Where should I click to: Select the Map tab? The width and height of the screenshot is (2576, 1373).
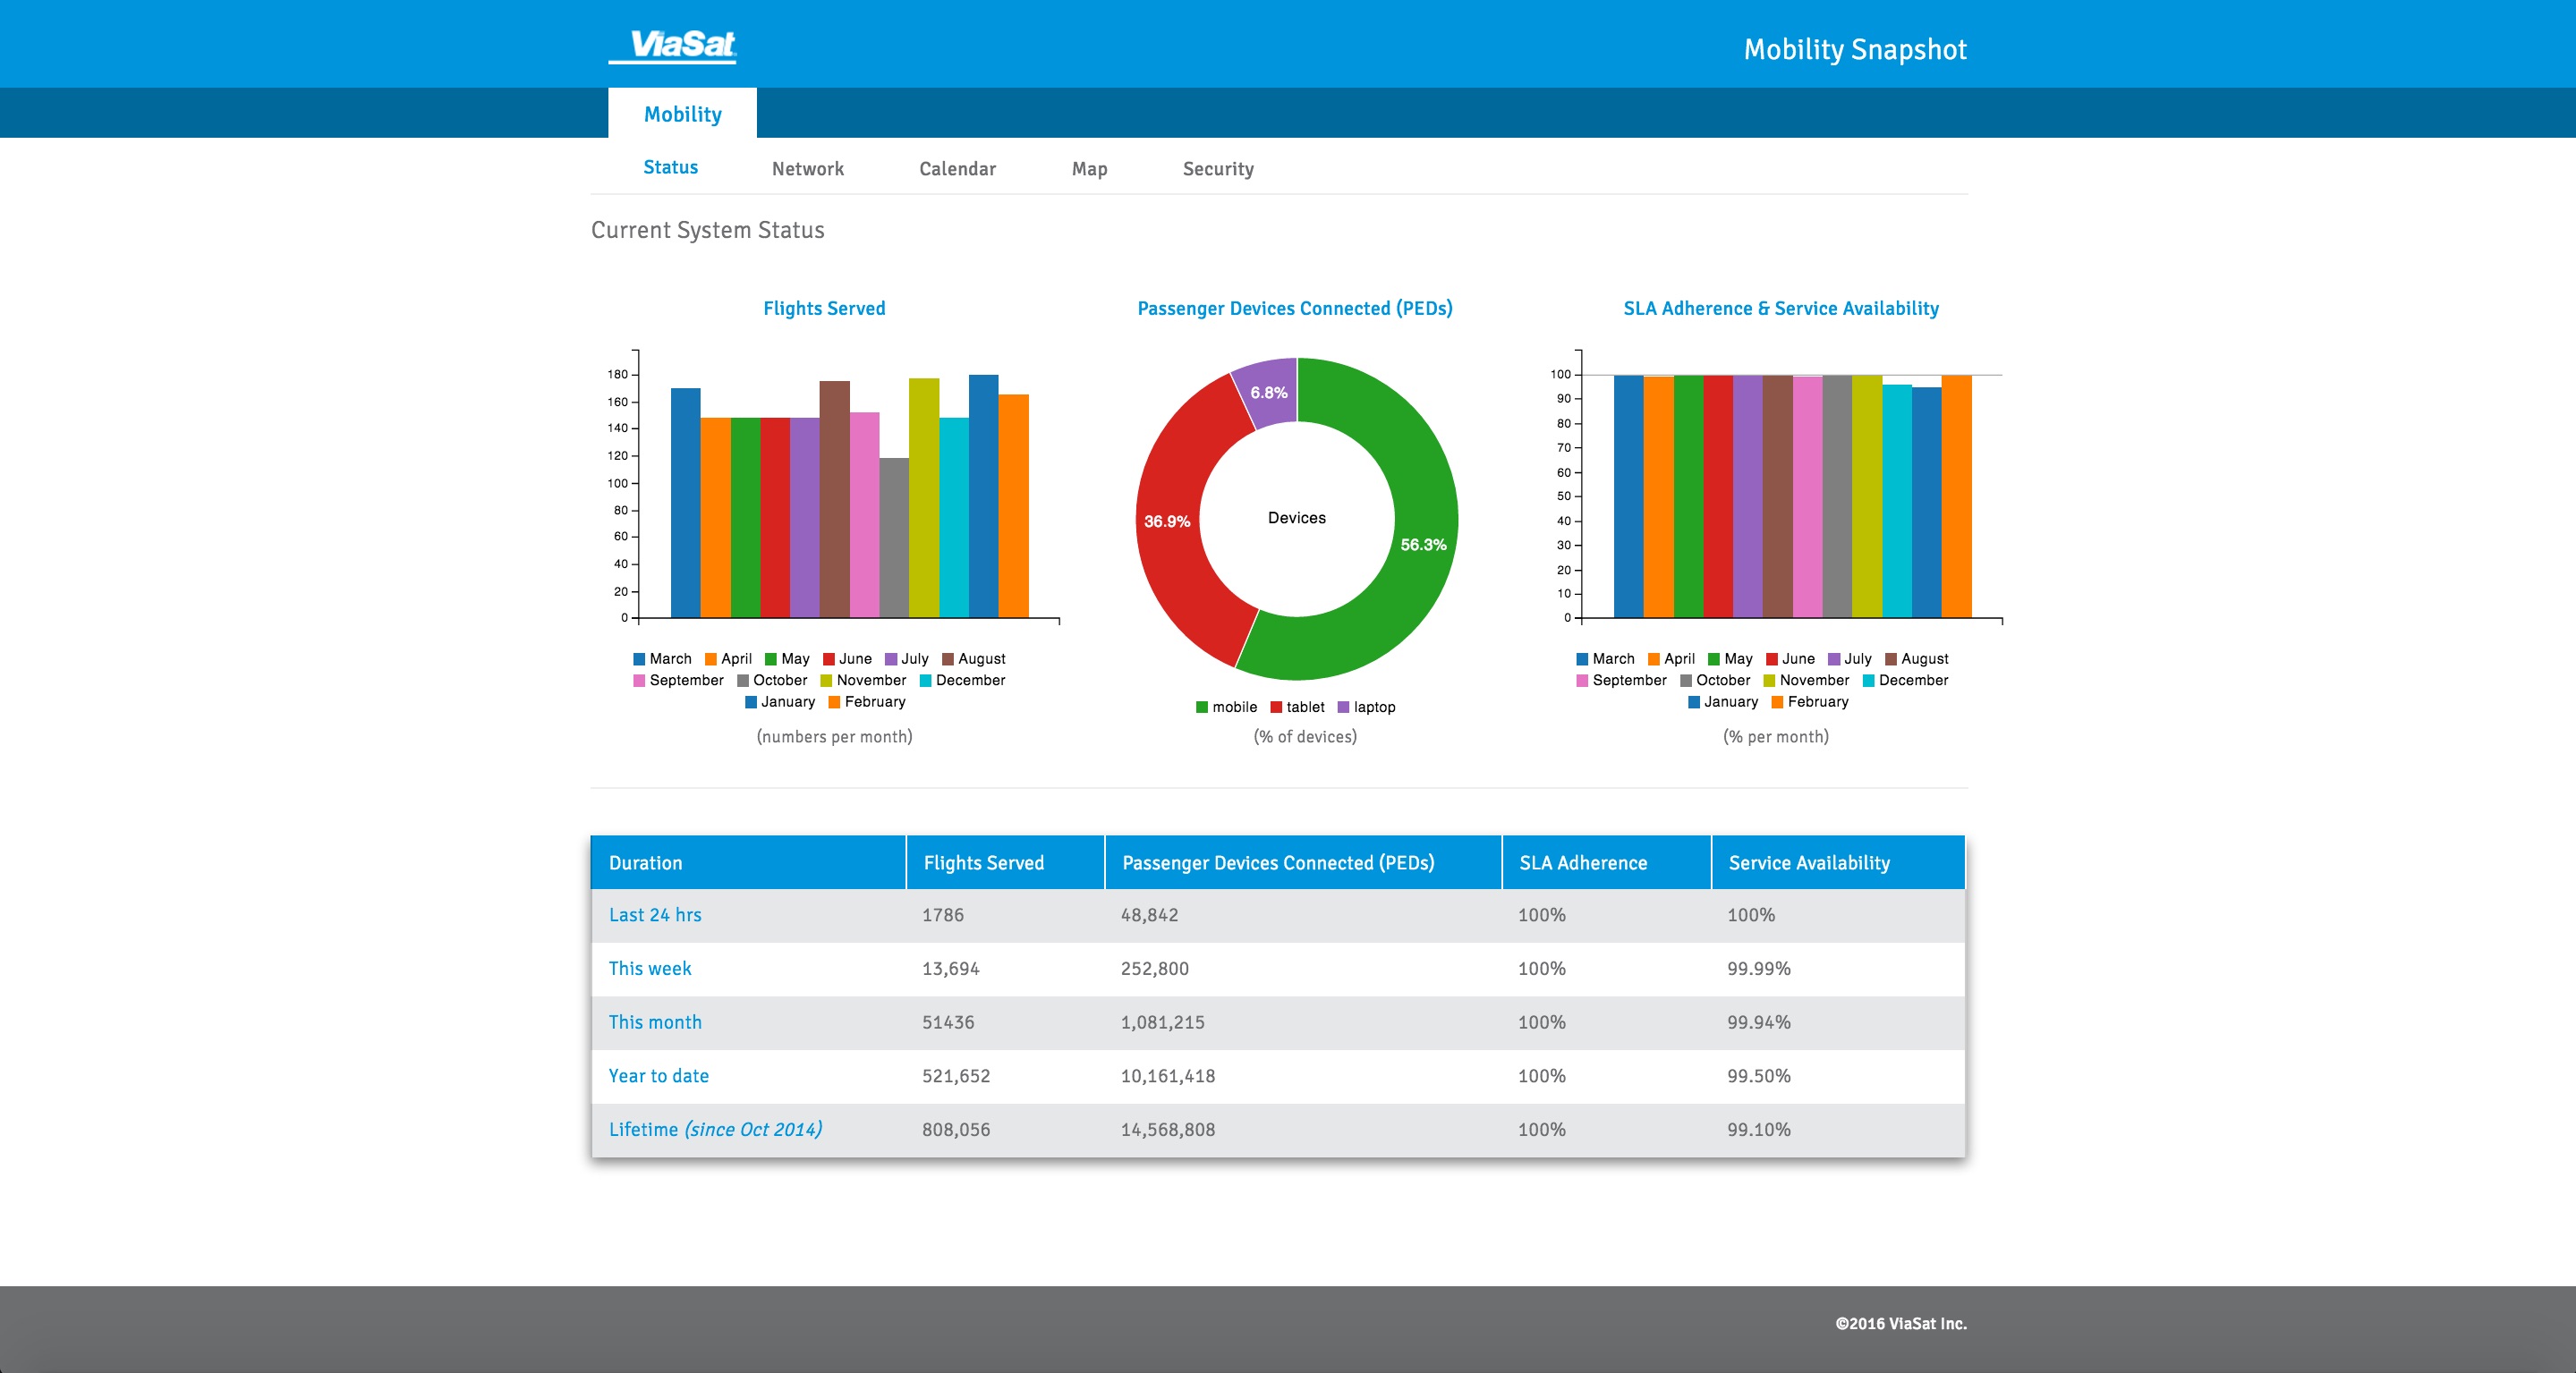pos(1089,169)
